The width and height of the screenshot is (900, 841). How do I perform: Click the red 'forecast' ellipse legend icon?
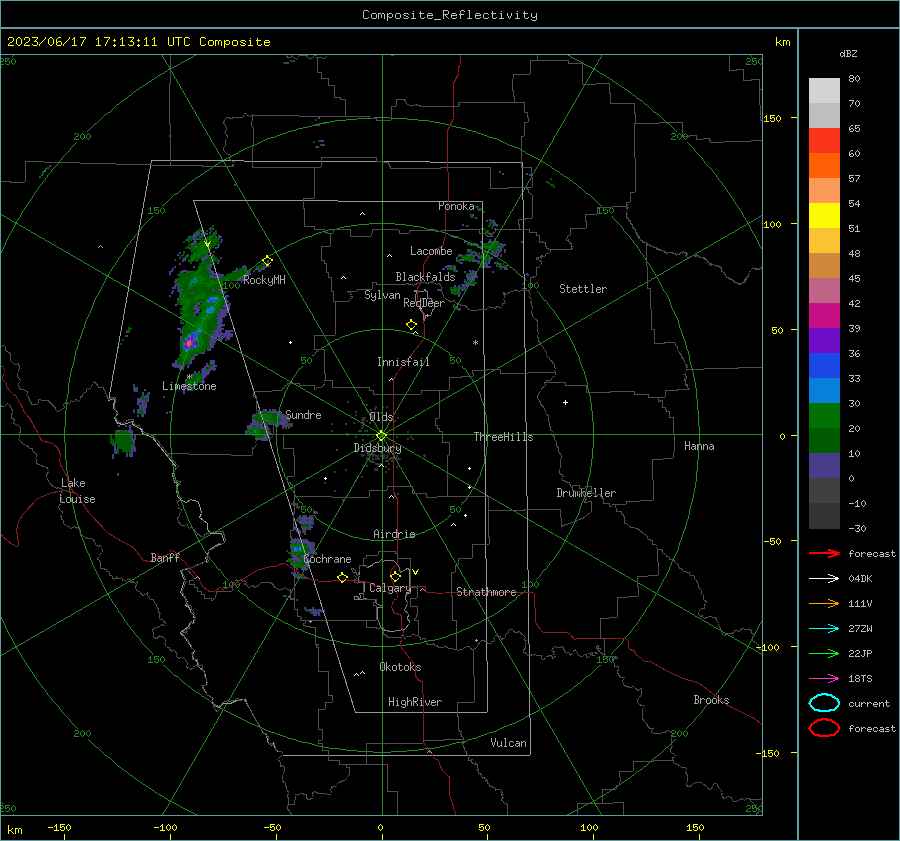(x=824, y=728)
